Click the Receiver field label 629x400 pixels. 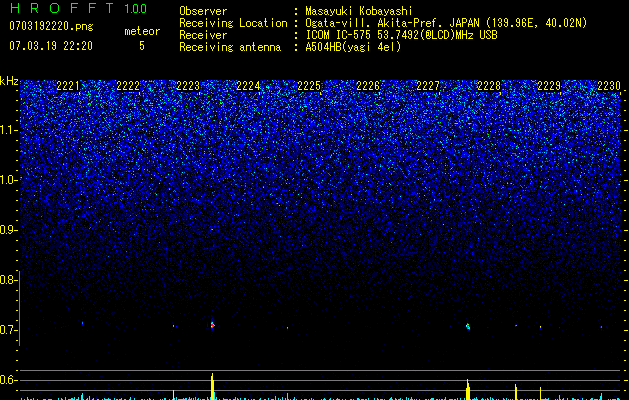[x=203, y=35]
